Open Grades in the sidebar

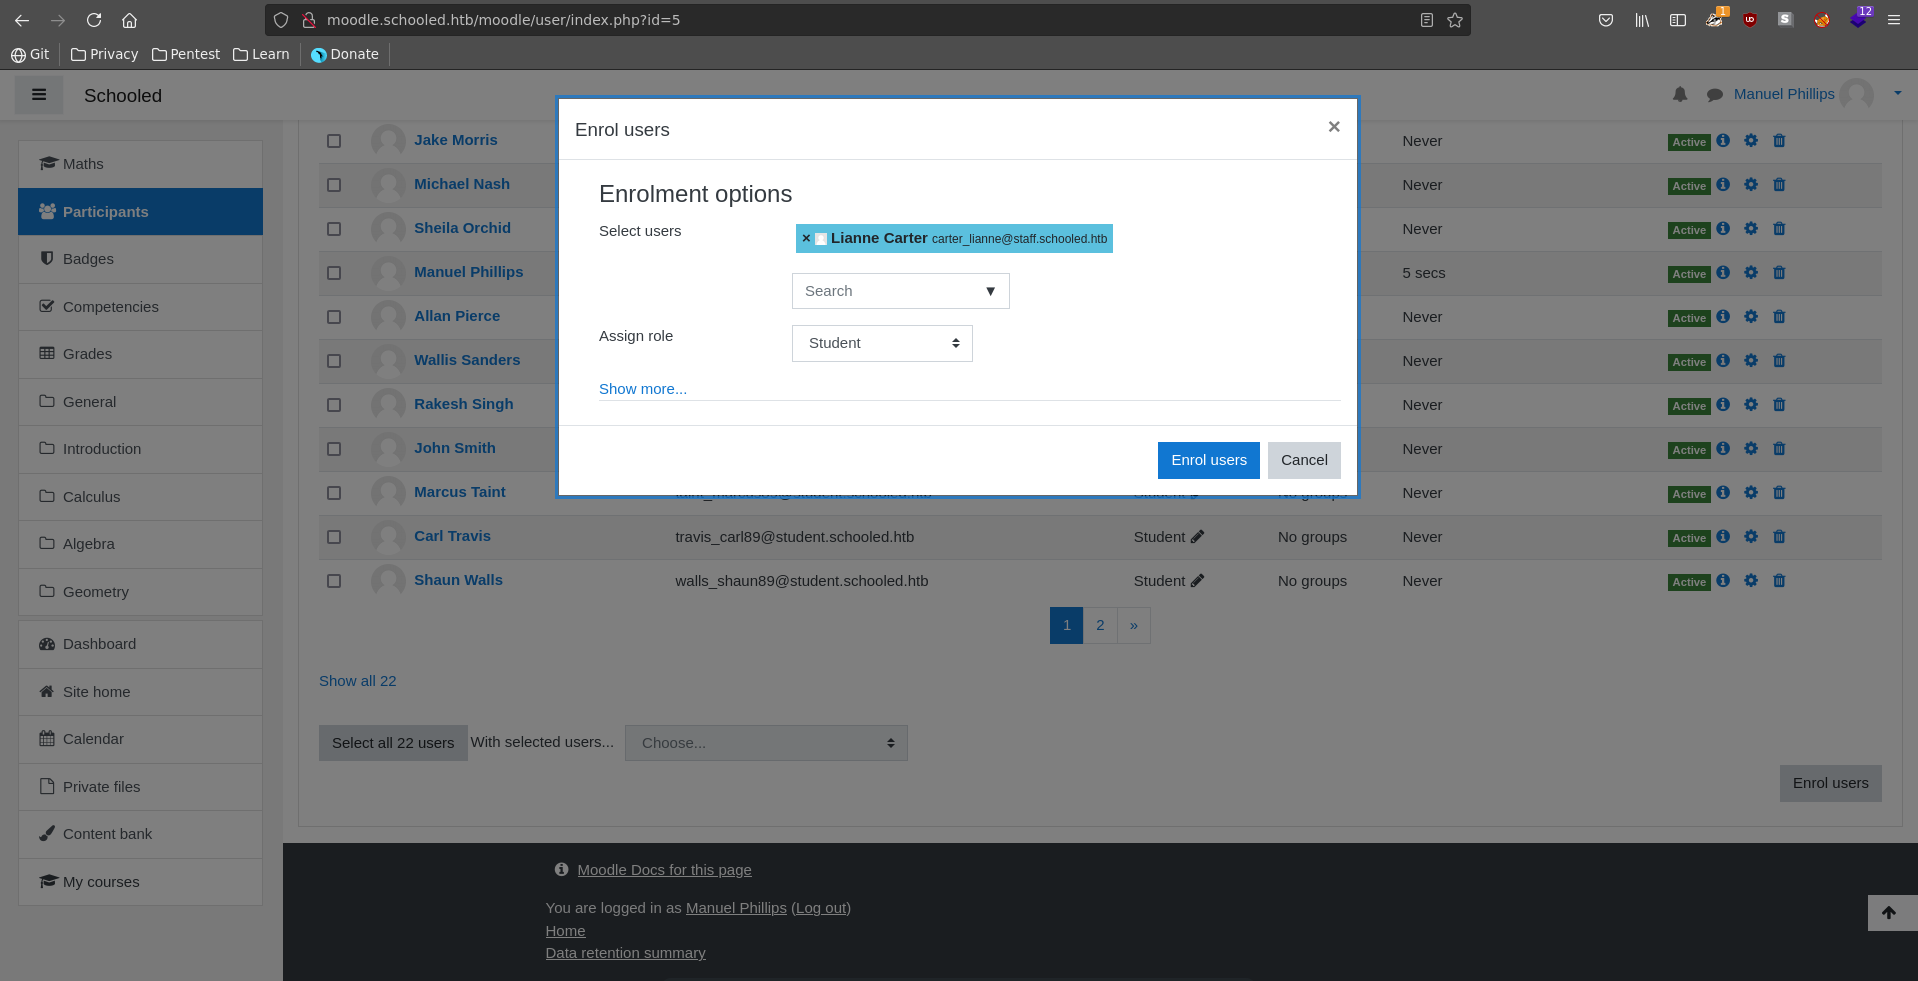pyautogui.click(x=87, y=354)
